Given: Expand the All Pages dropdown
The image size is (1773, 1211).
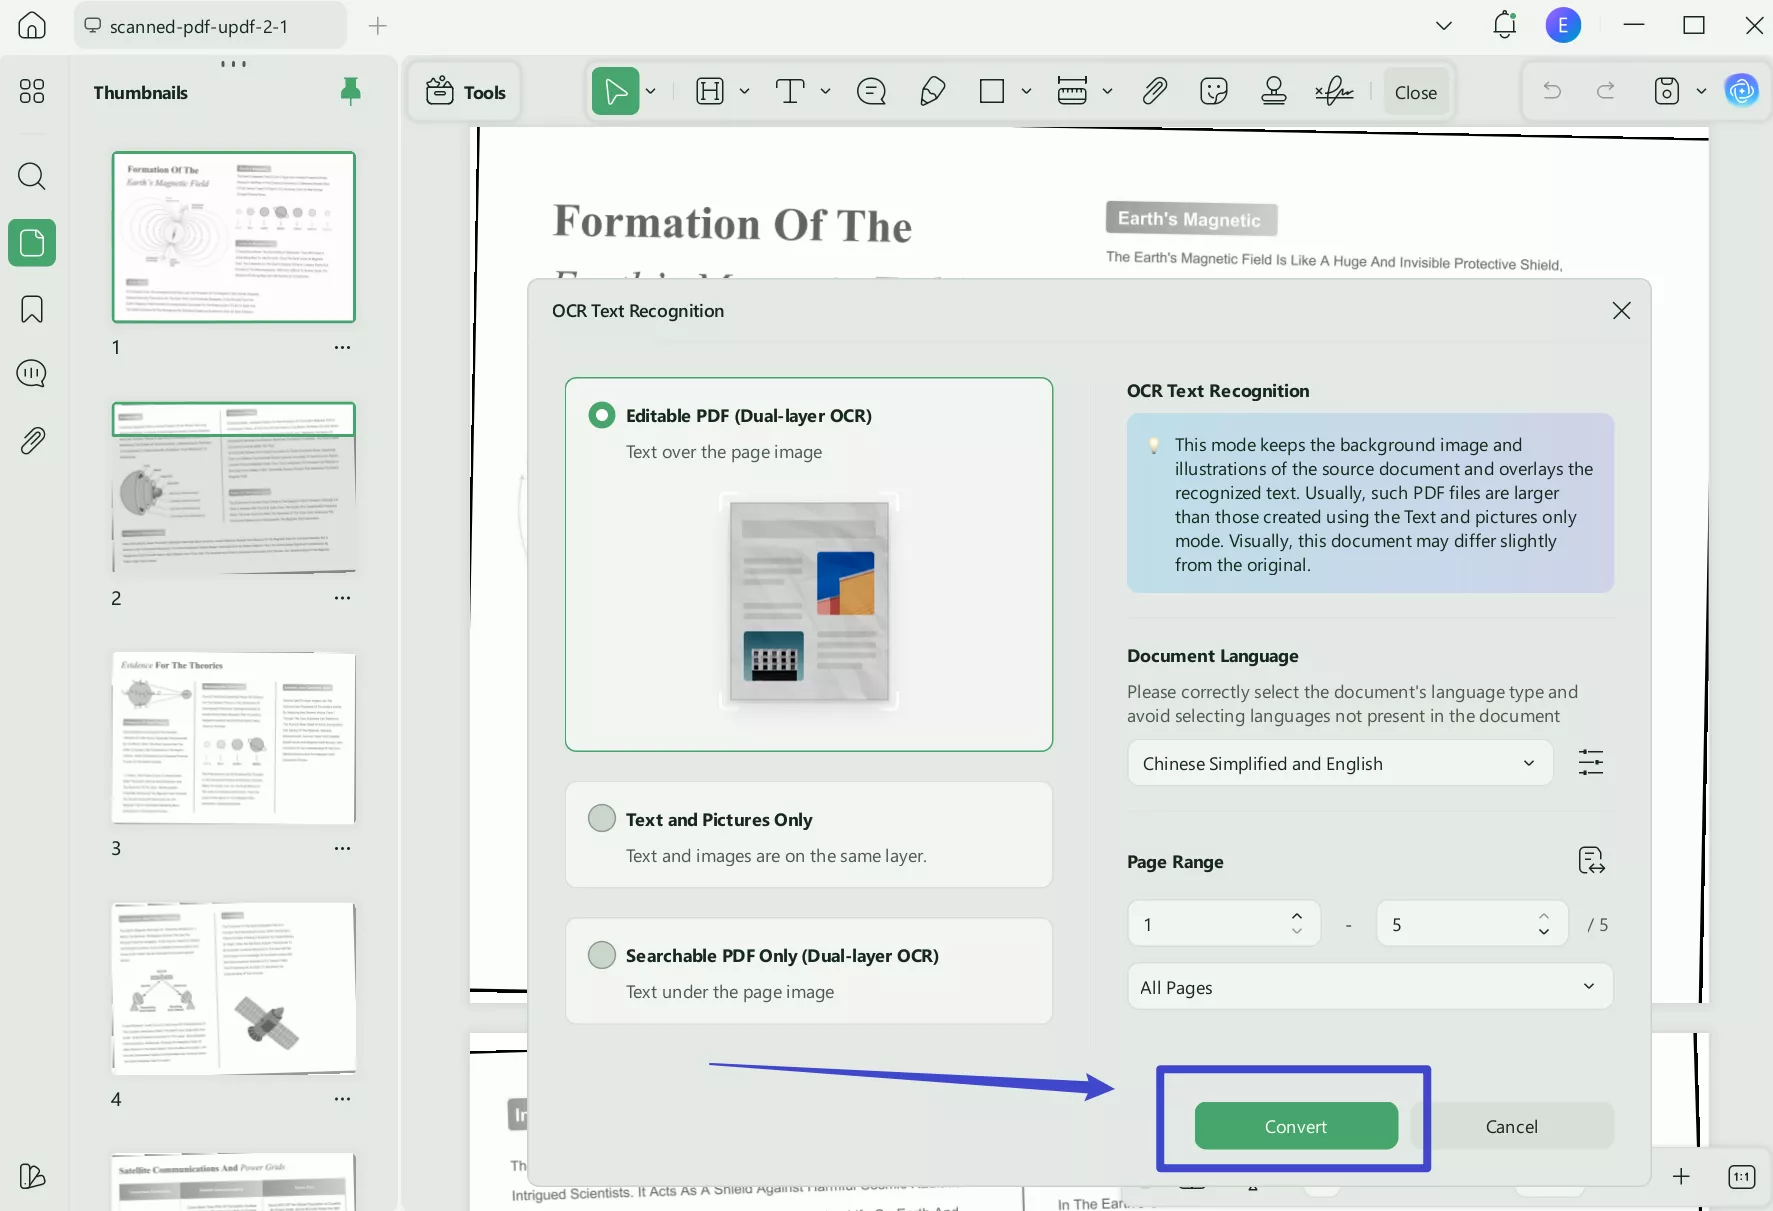Looking at the screenshot, I should coord(1367,987).
